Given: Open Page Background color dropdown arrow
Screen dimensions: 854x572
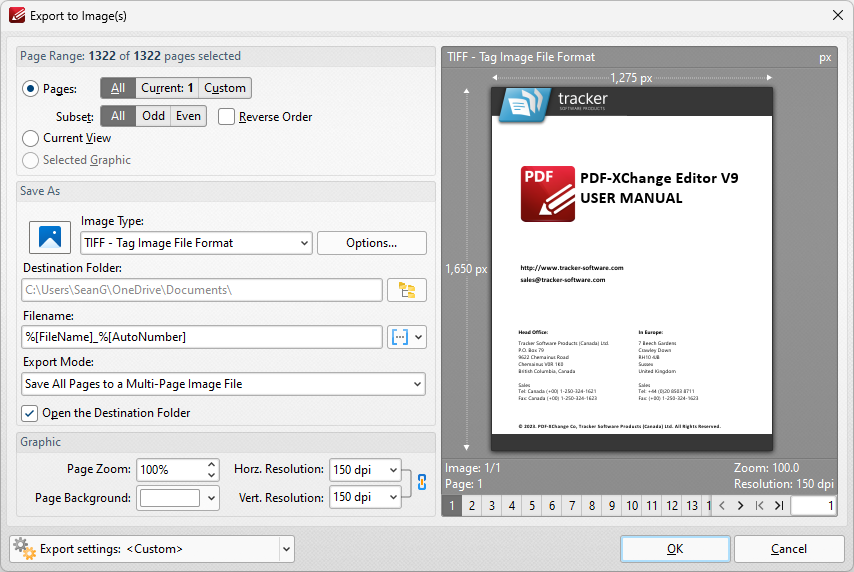Looking at the screenshot, I should pos(211,498).
